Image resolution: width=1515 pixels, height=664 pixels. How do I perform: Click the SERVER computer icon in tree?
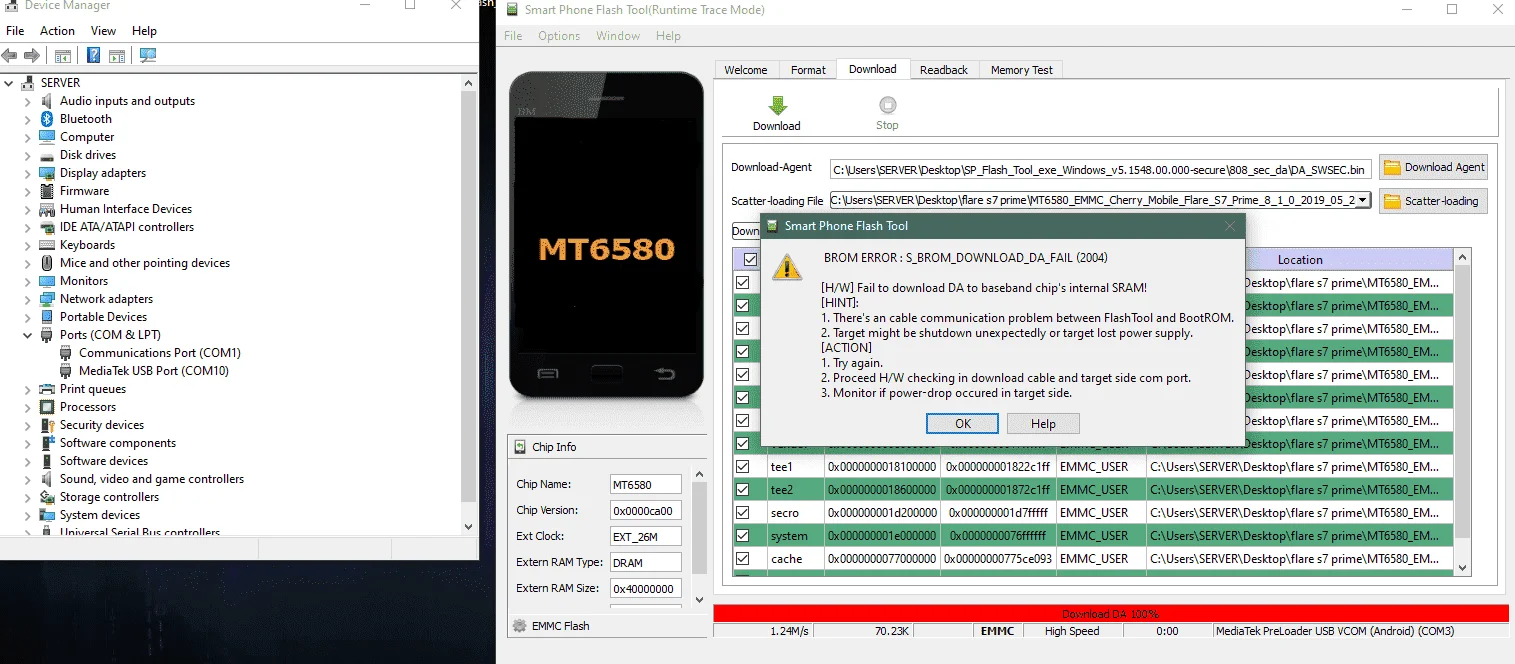(28, 83)
